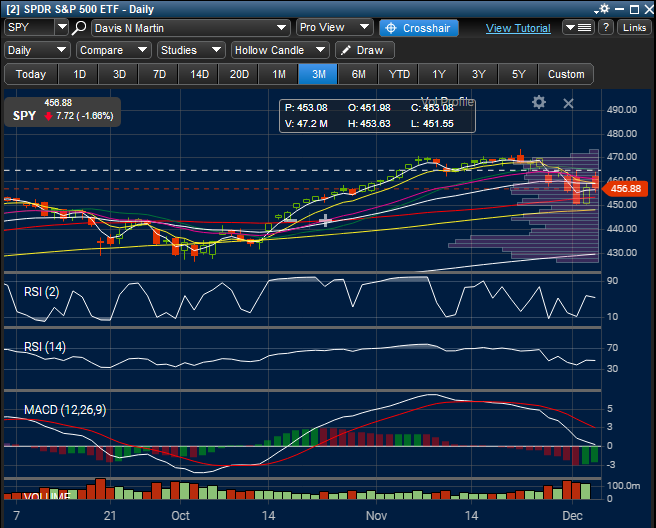The height and width of the screenshot is (528, 656).
Task: Select the 20D time range
Action: [239, 74]
